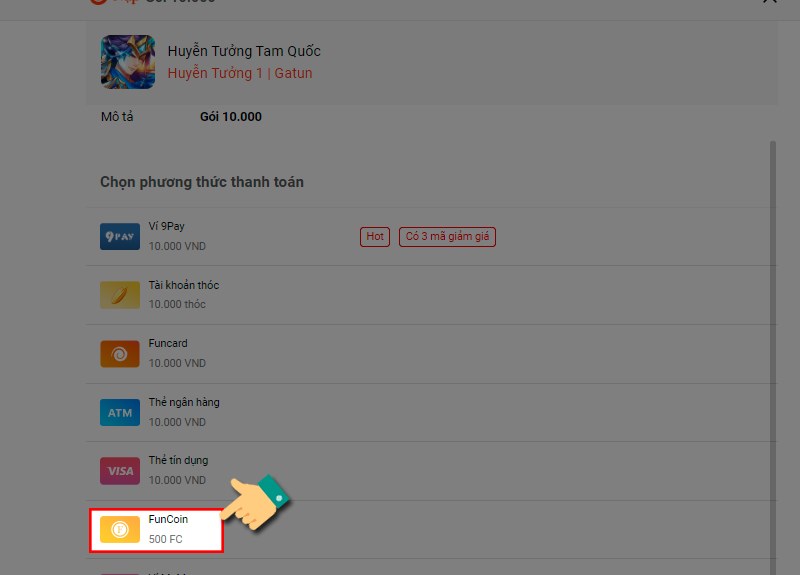Image resolution: width=800 pixels, height=575 pixels.
Task: Click the Huyễn Tưởng Tam Quốc game title
Action: tap(244, 51)
